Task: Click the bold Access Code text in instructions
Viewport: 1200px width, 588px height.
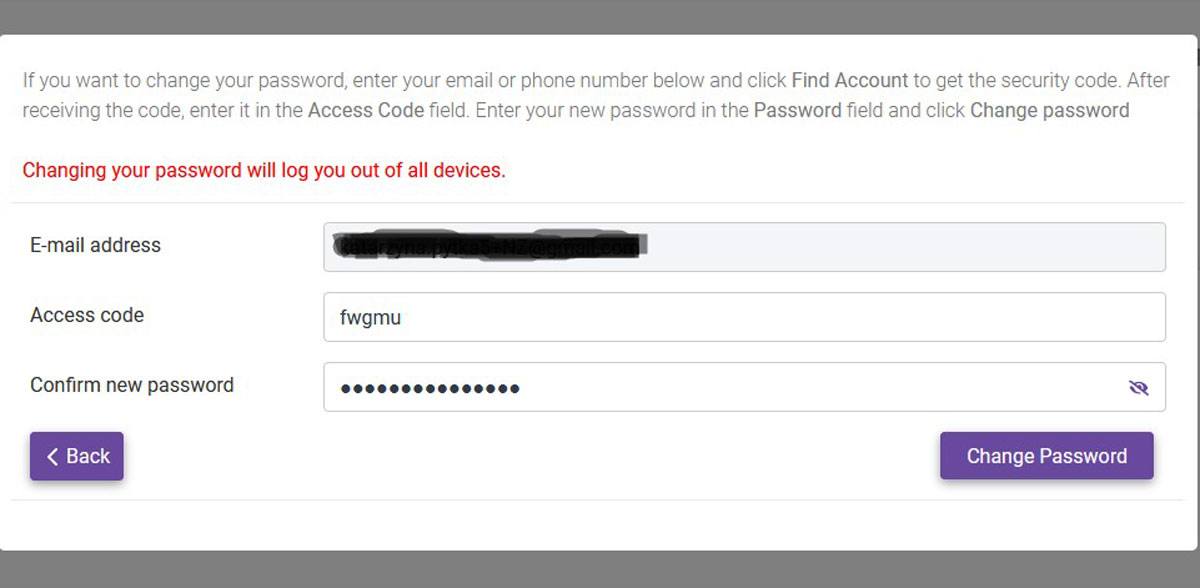Action: pyautogui.click(x=366, y=110)
